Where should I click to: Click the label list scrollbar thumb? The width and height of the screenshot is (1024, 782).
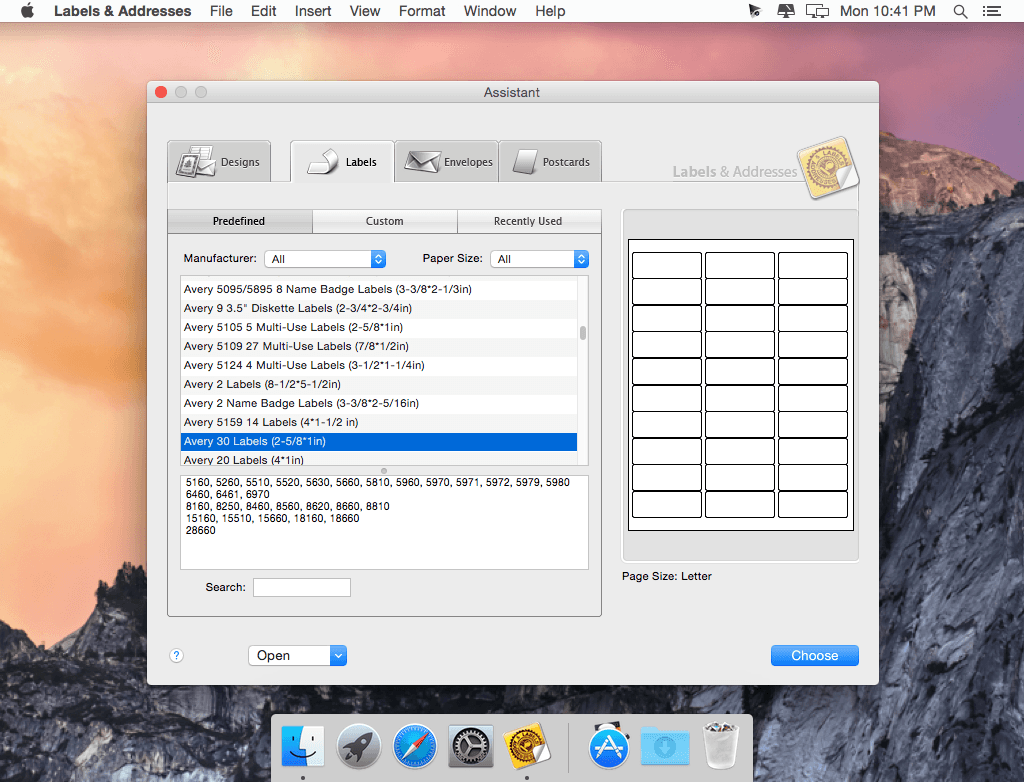pos(583,333)
